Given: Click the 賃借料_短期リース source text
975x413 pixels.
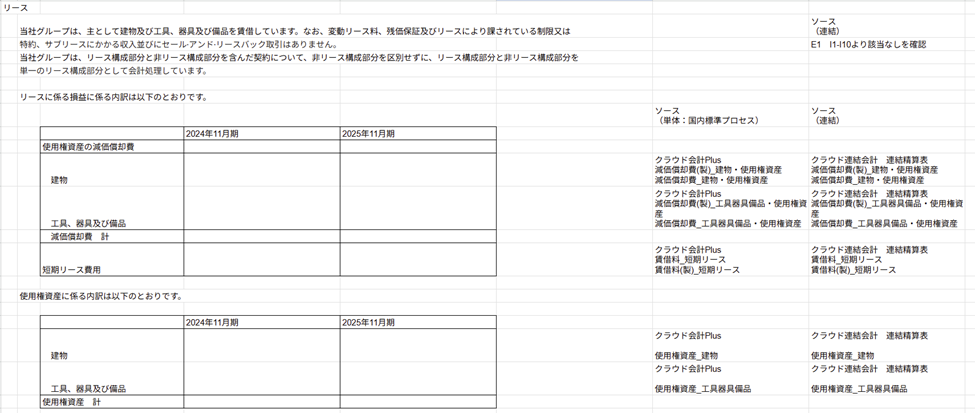Looking at the screenshot, I should click(x=690, y=259).
